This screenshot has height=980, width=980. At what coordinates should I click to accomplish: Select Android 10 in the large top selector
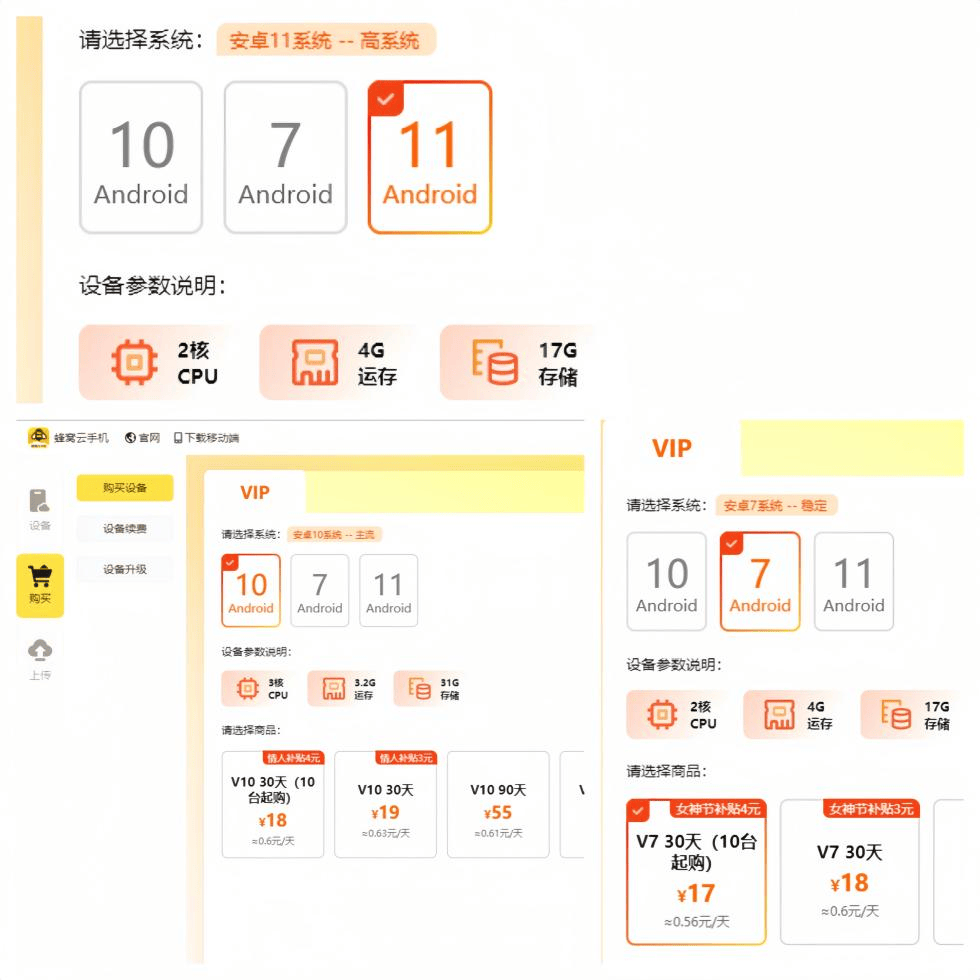pos(141,157)
